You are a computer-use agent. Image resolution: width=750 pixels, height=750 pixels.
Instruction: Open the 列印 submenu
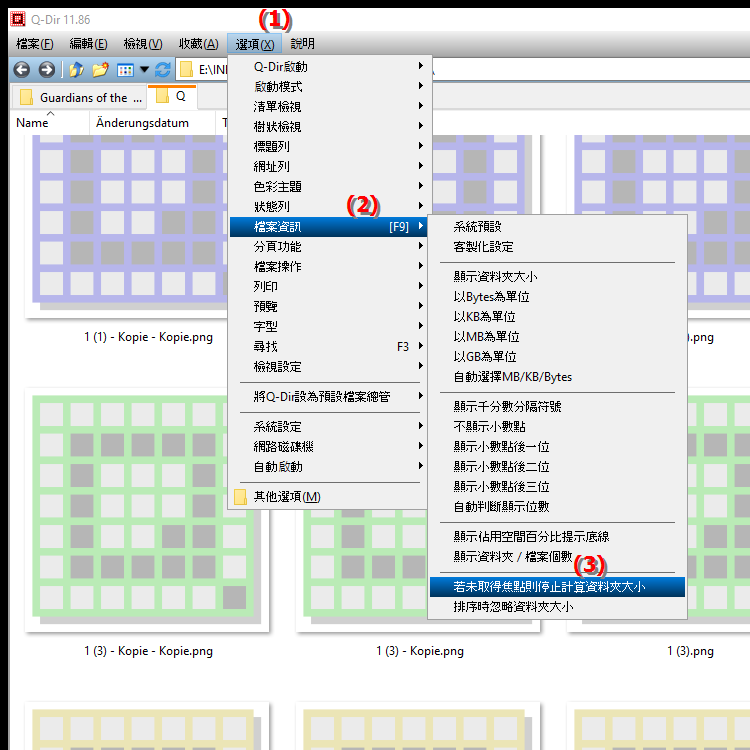[330, 287]
